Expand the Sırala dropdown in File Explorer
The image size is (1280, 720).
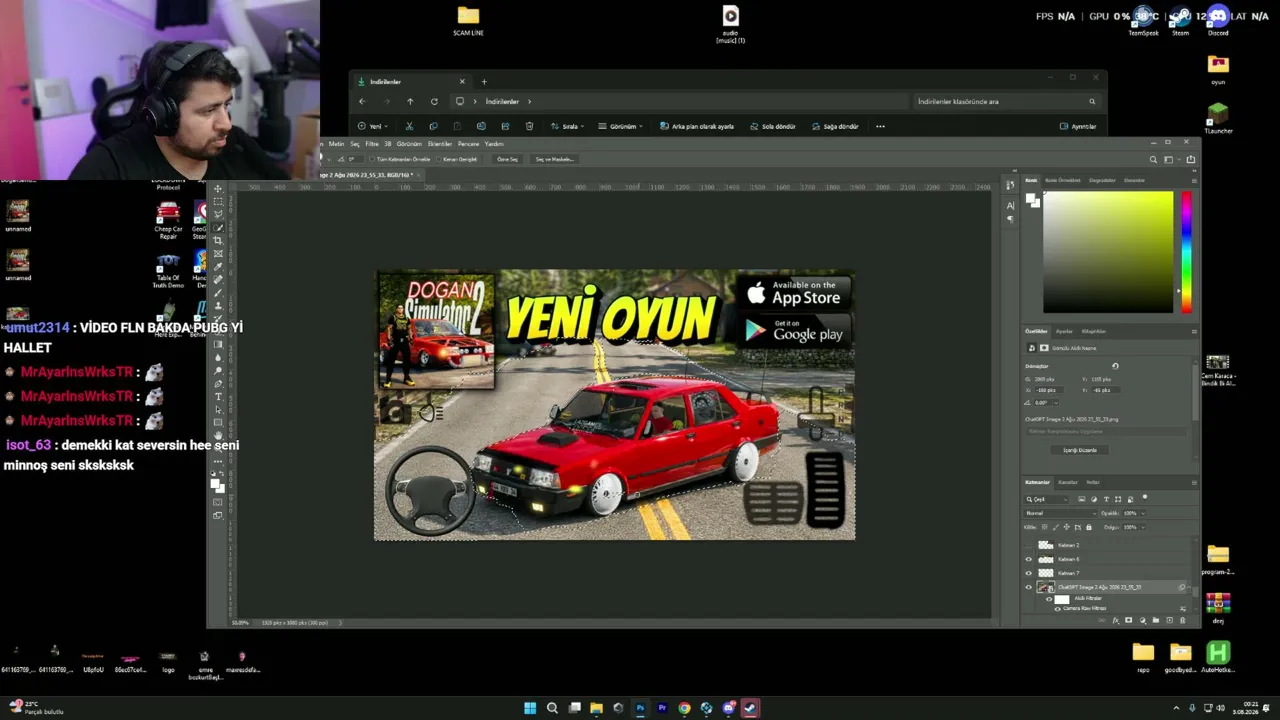[570, 127]
